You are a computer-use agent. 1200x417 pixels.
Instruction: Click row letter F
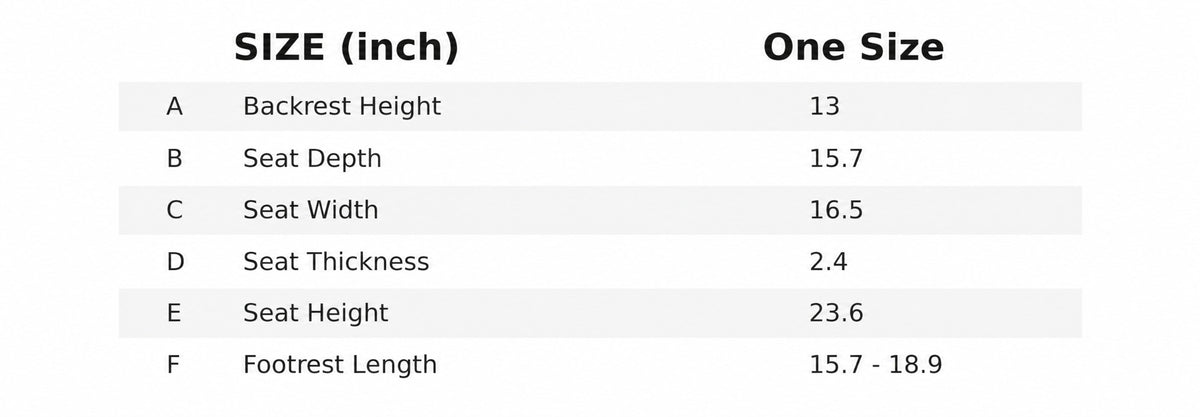[174, 365]
